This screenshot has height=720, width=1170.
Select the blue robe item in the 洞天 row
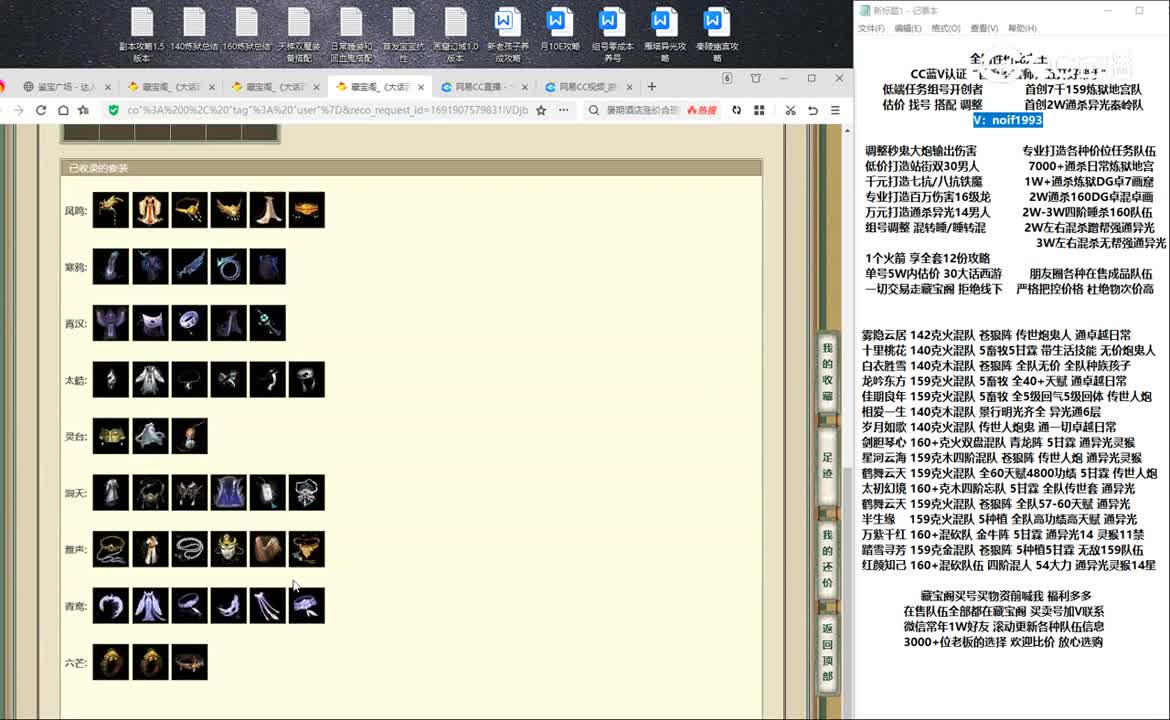(228, 493)
